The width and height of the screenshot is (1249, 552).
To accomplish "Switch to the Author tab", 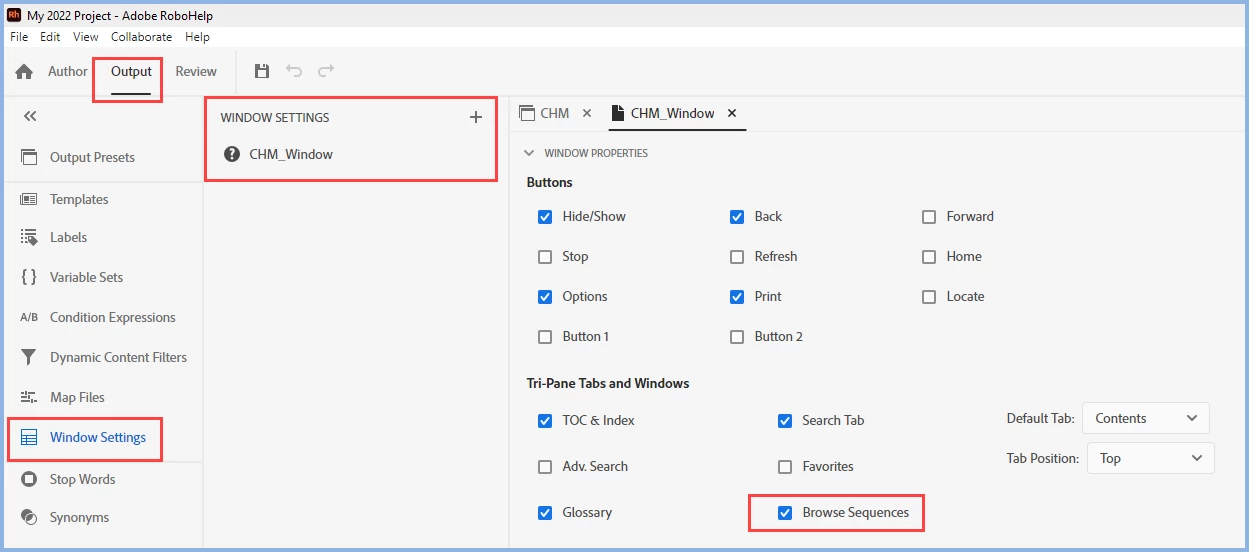I will [68, 71].
